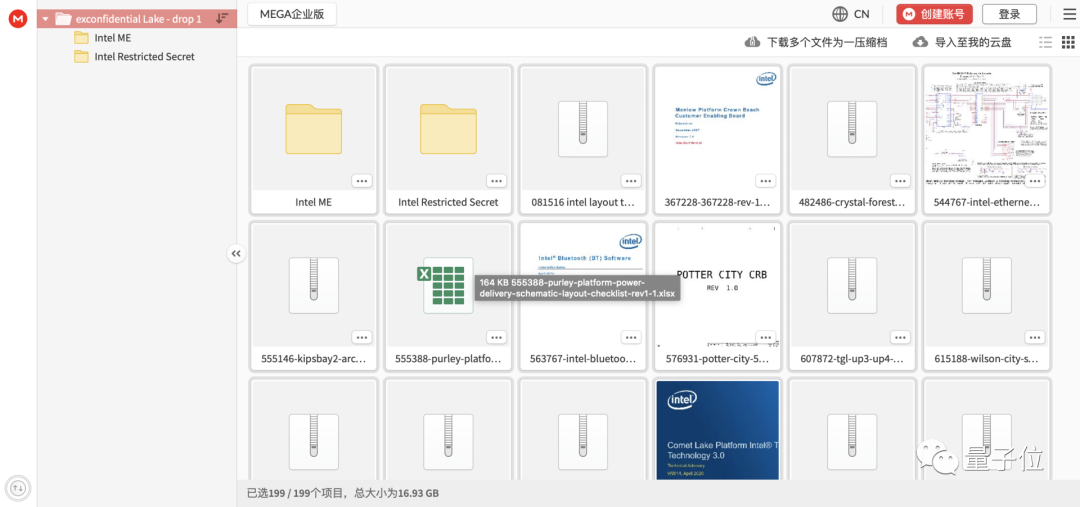Open more options for Intel Restricted Secret tile
1080x507 pixels.
tap(496, 180)
